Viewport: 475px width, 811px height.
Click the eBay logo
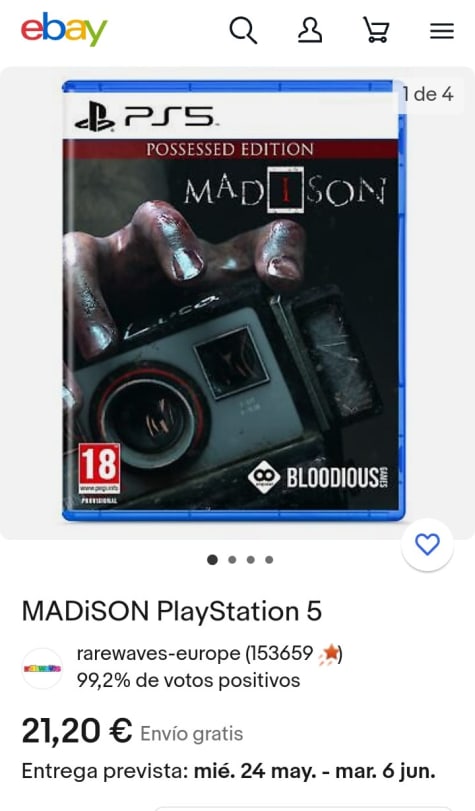pos(64,29)
